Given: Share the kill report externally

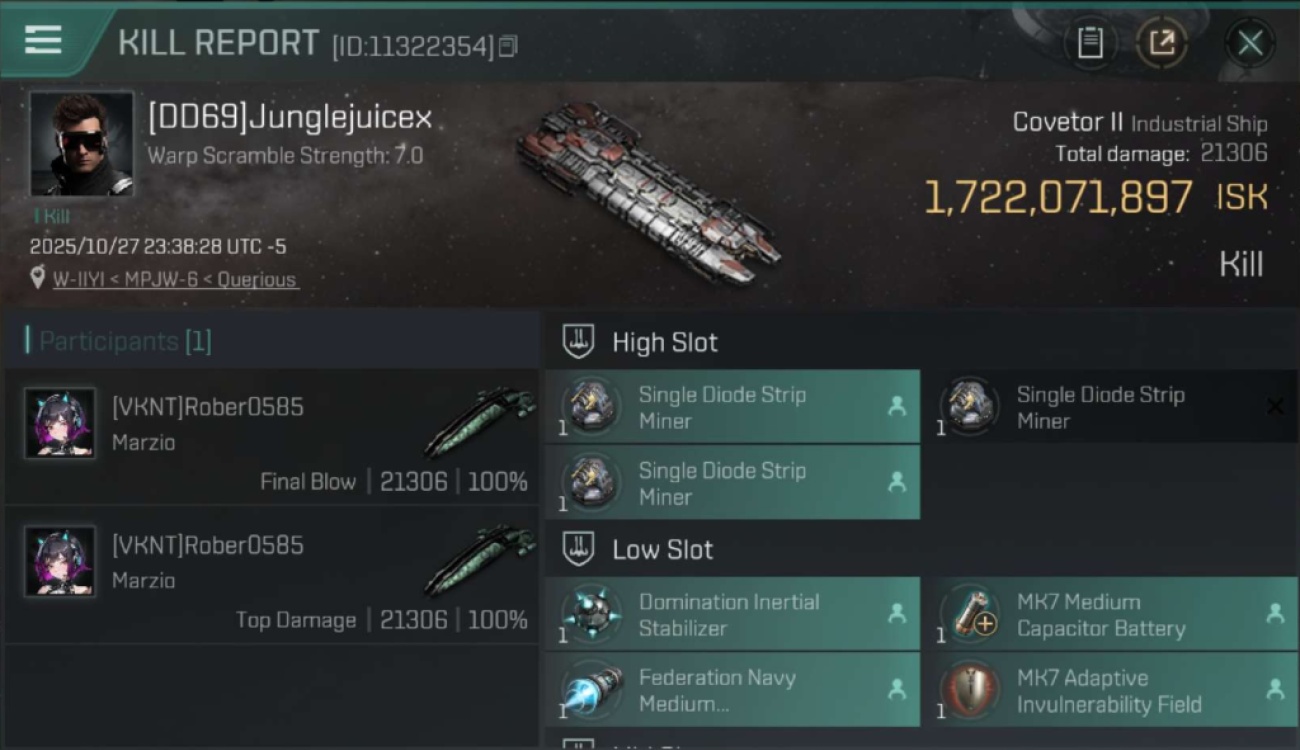Looking at the screenshot, I should [x=1162, y=43].
